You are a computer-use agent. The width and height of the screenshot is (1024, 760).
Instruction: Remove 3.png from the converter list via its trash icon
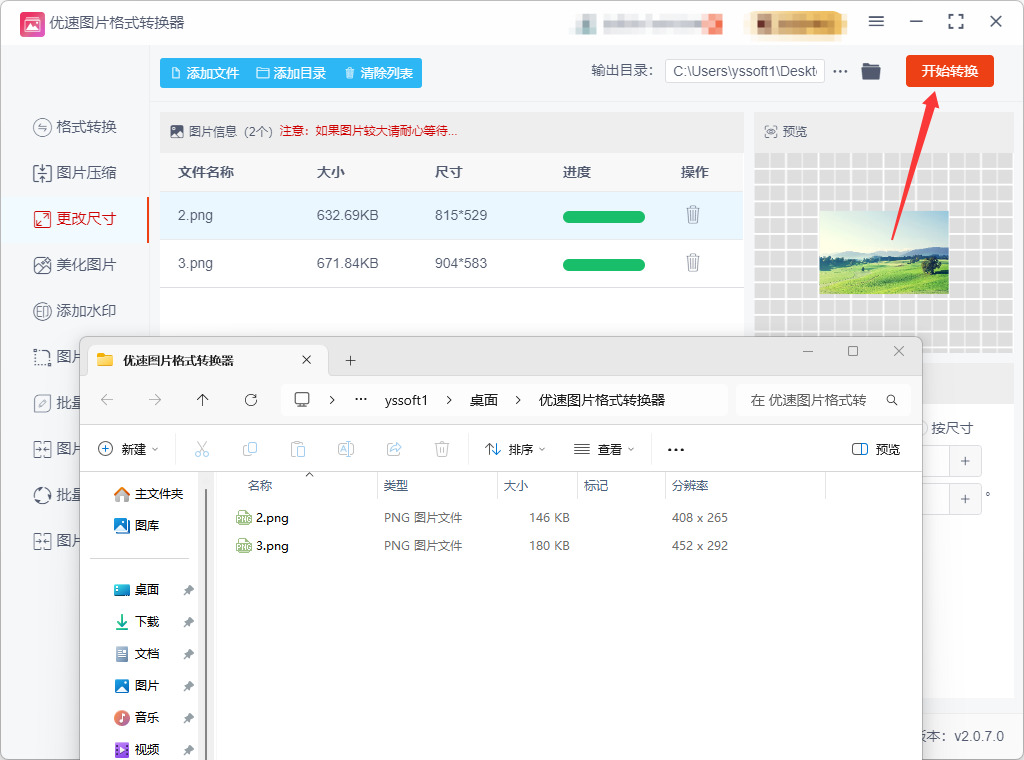click(693, 262)
